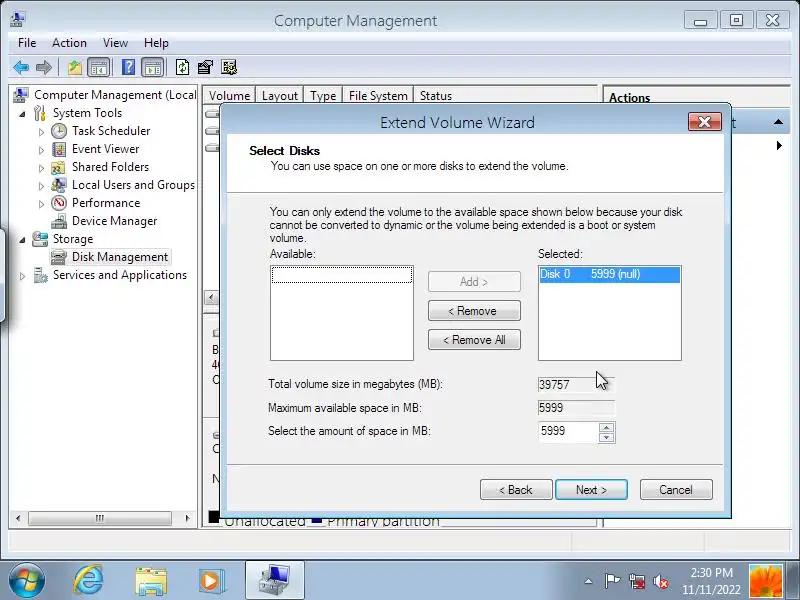The image size is (800, 600).
Task: Click the Performance icon in tree
Action: pos(59,203)
